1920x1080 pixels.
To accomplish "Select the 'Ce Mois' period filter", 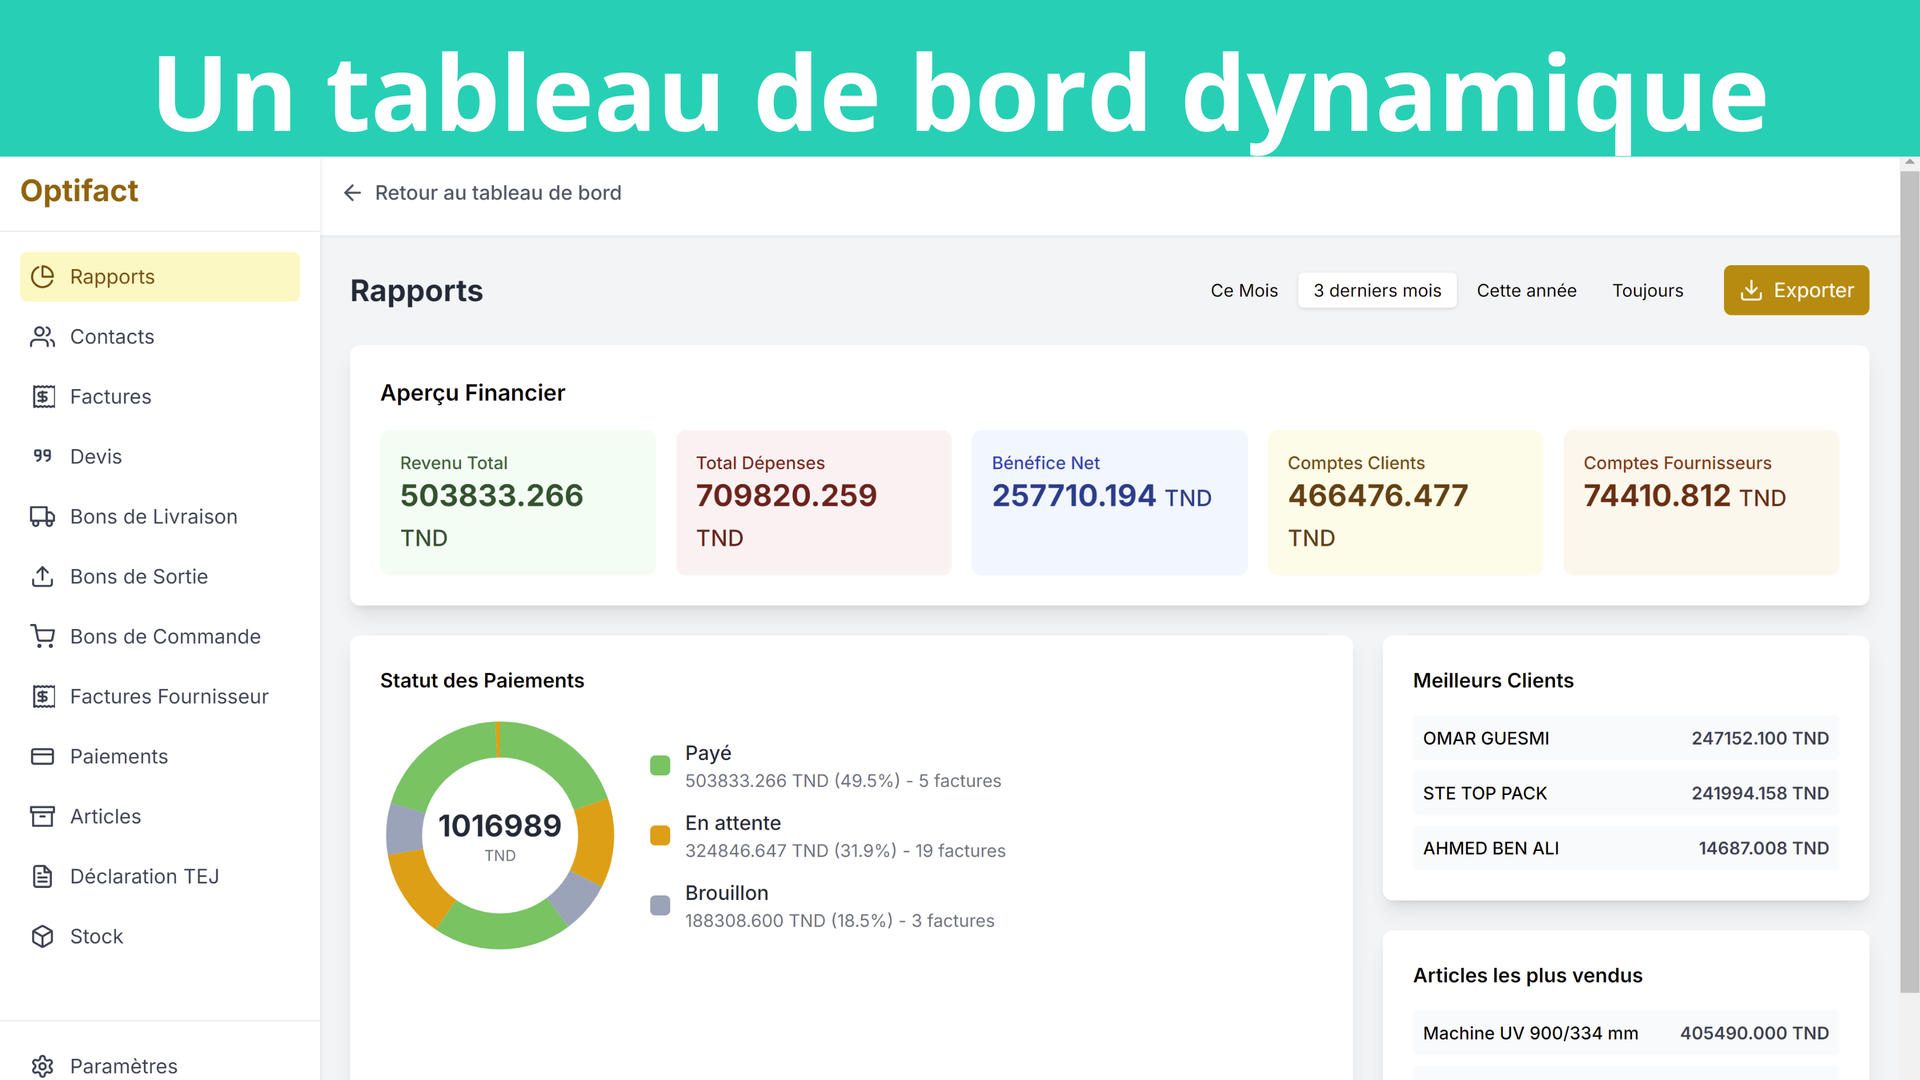I will tap(1244, 291).
